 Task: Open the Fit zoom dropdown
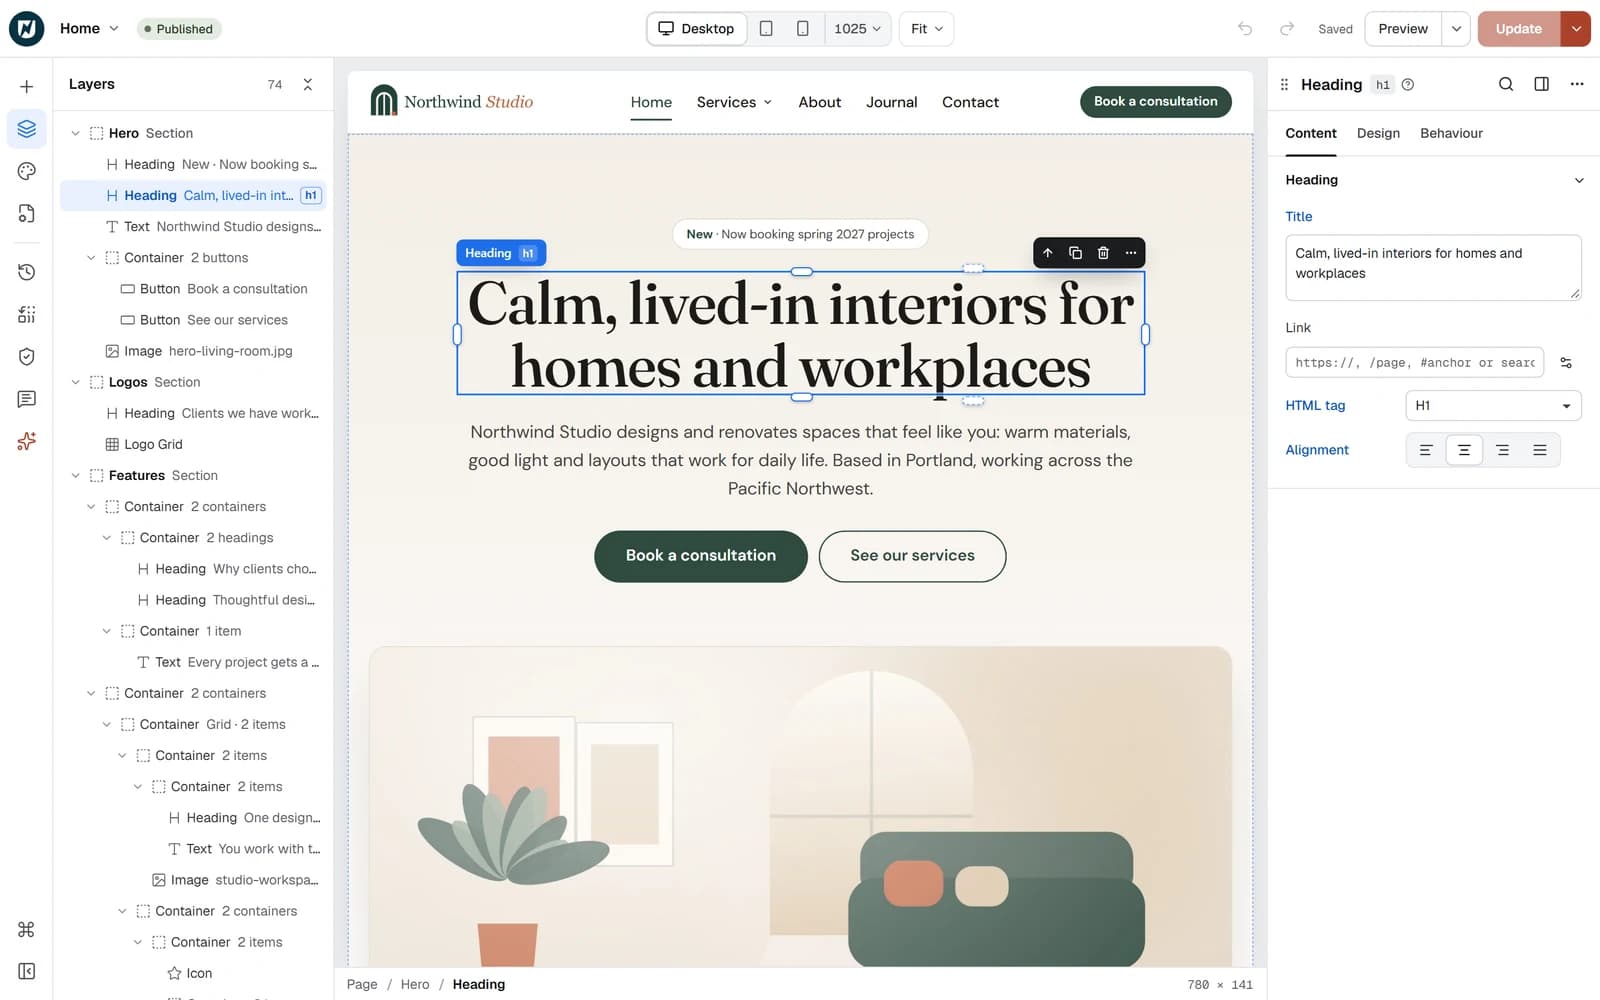pyautogui.click(x=926, y=29)
